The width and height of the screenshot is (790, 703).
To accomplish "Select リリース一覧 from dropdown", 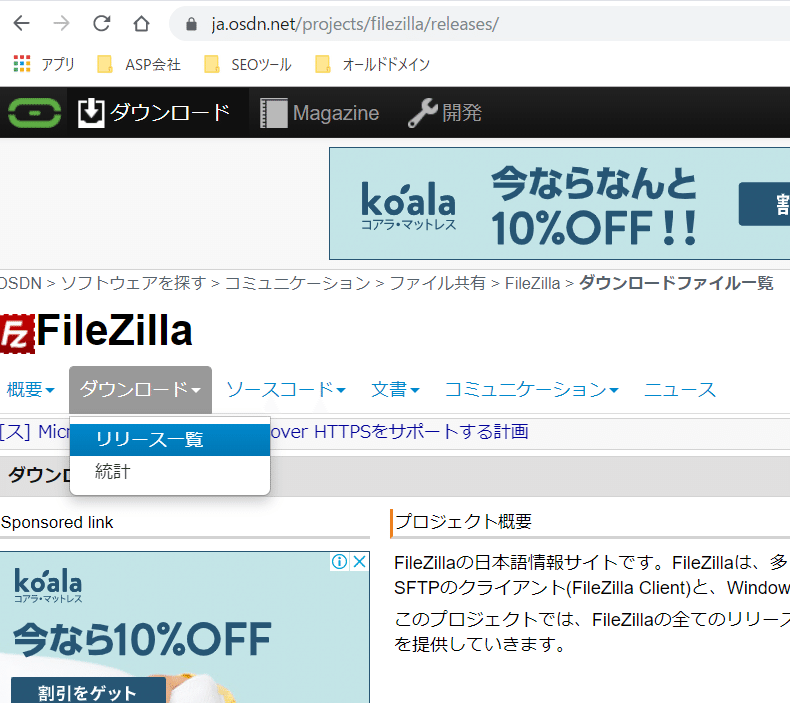I will (x=170, y=440).
